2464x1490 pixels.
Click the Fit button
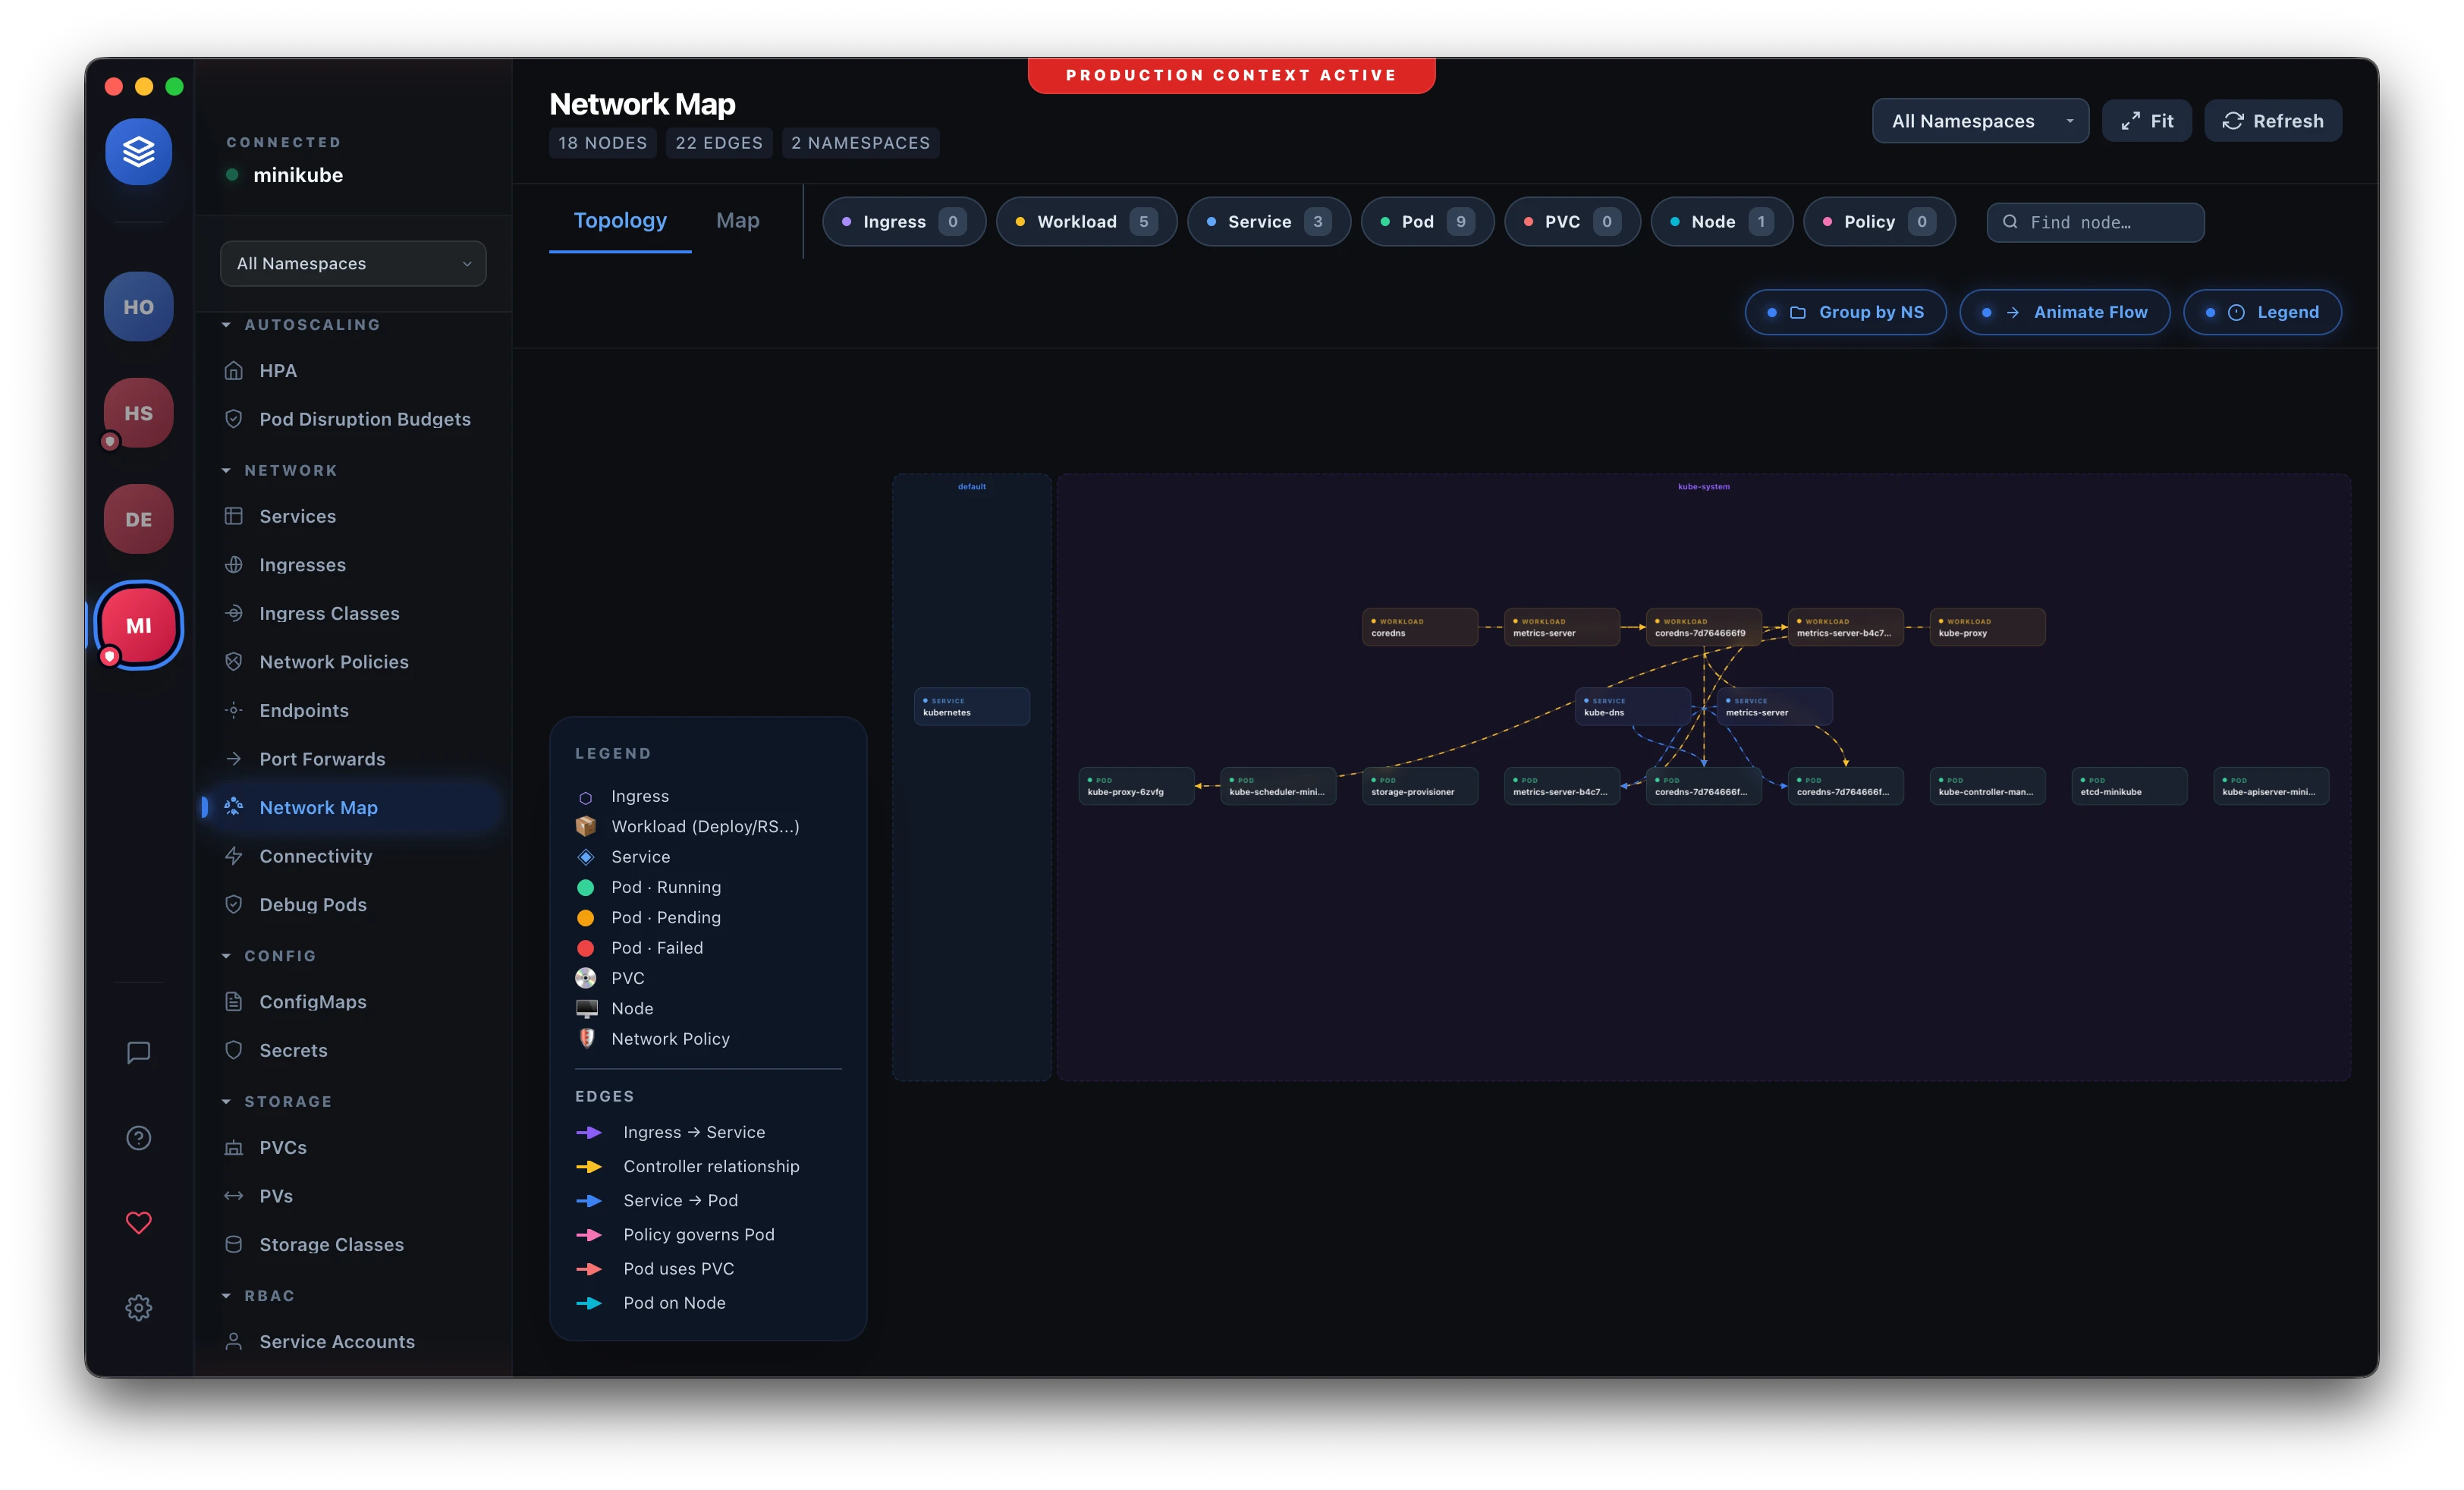[2146, 121]
